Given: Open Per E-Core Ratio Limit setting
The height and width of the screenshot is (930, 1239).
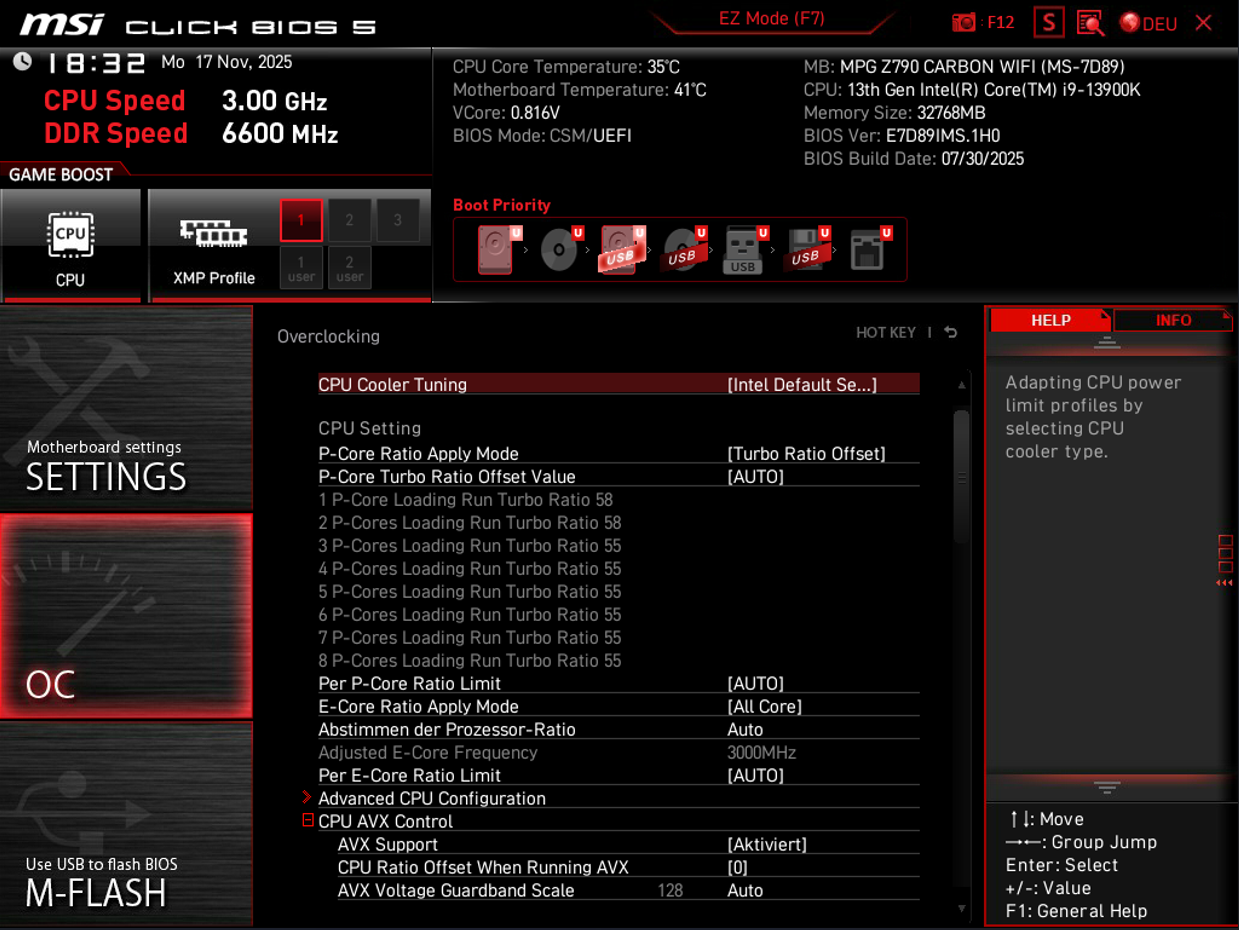Looking at the screenshot, I should 755,776.
